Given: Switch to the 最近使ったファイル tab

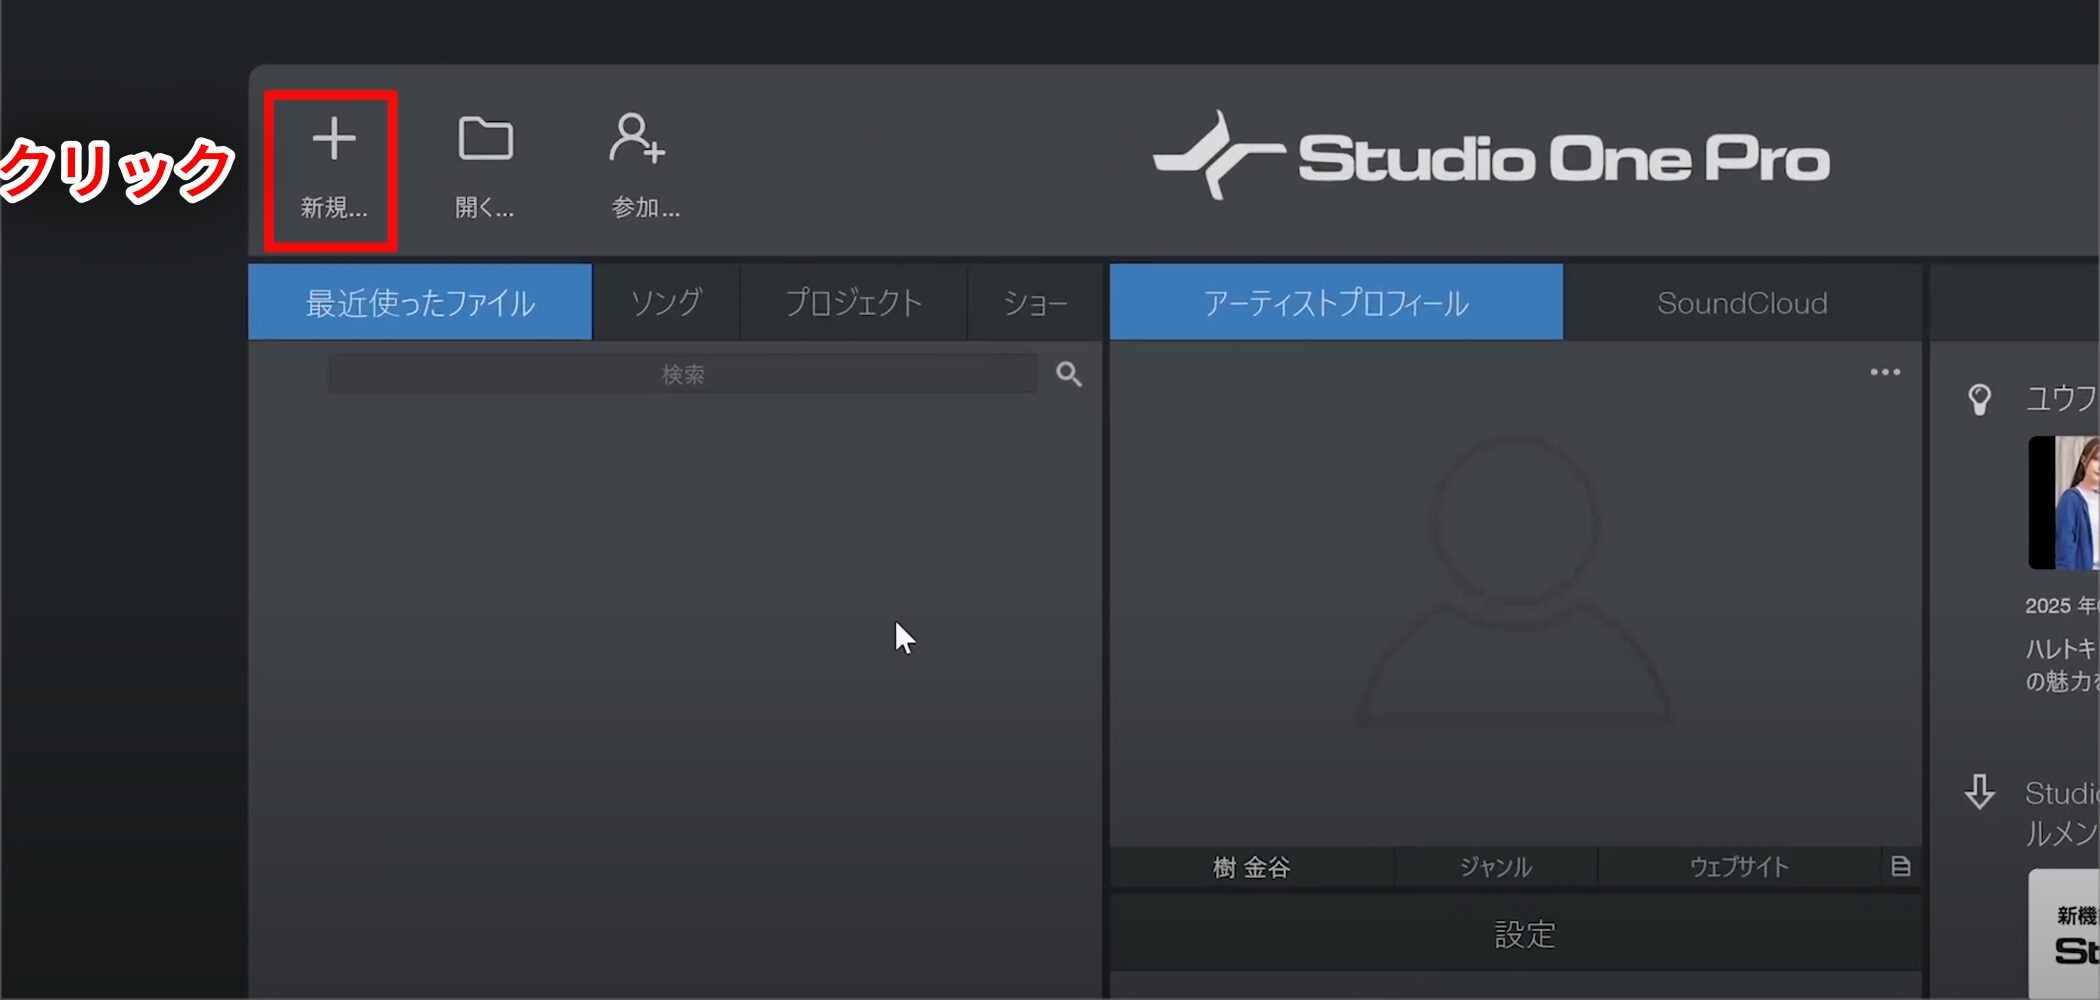Looking at the screenshot, I should [420, 303].
